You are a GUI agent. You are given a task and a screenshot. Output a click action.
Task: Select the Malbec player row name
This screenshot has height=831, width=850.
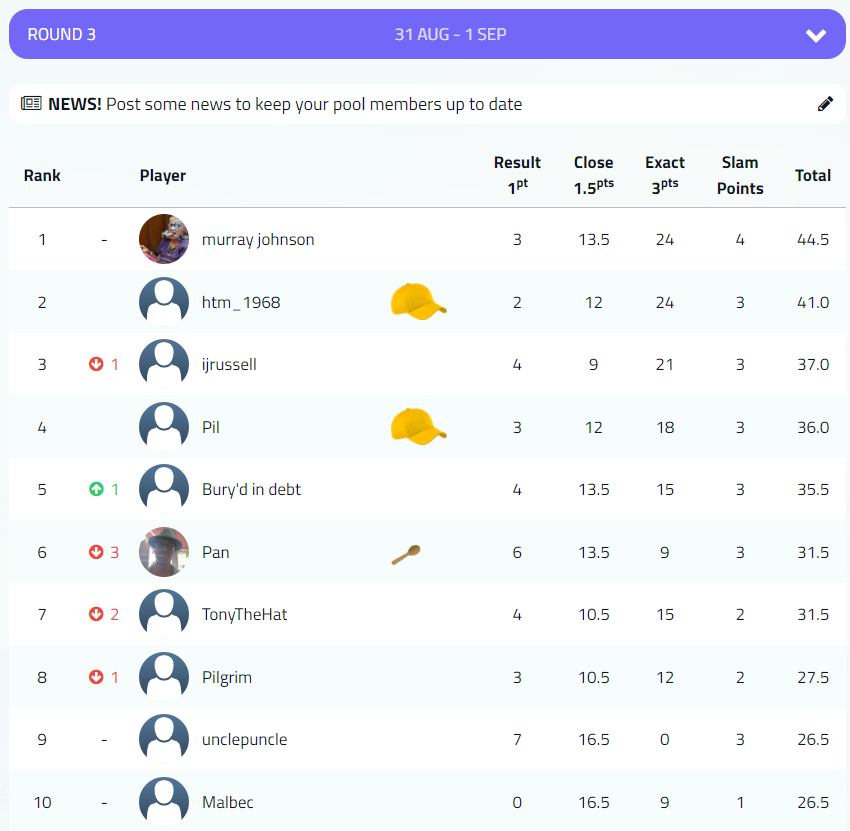click(x=228, y=802)
